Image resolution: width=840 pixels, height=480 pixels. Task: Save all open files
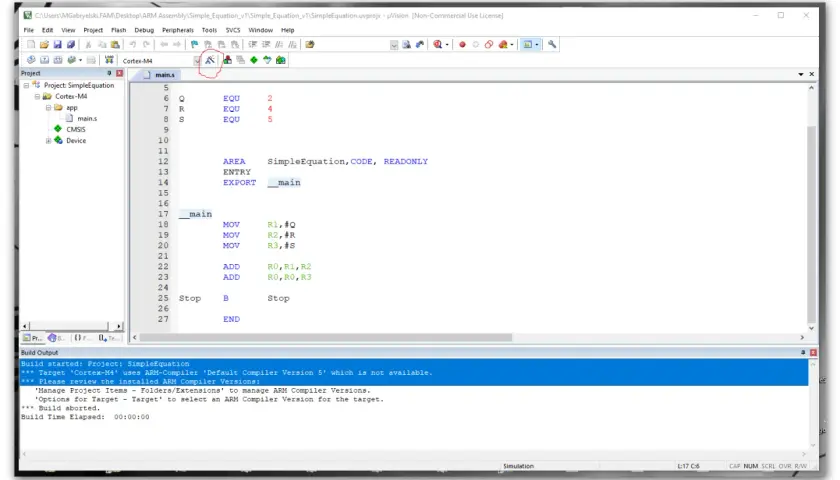[x=70, y=44]
